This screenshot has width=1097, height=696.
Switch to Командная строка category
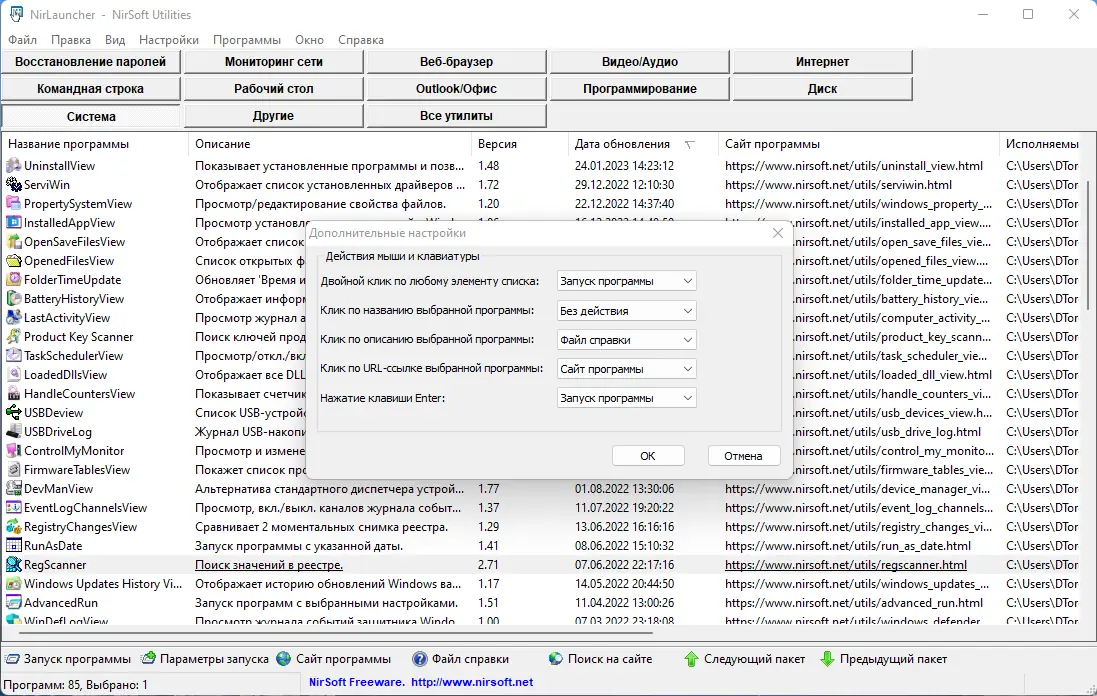(x=90, y=89)
